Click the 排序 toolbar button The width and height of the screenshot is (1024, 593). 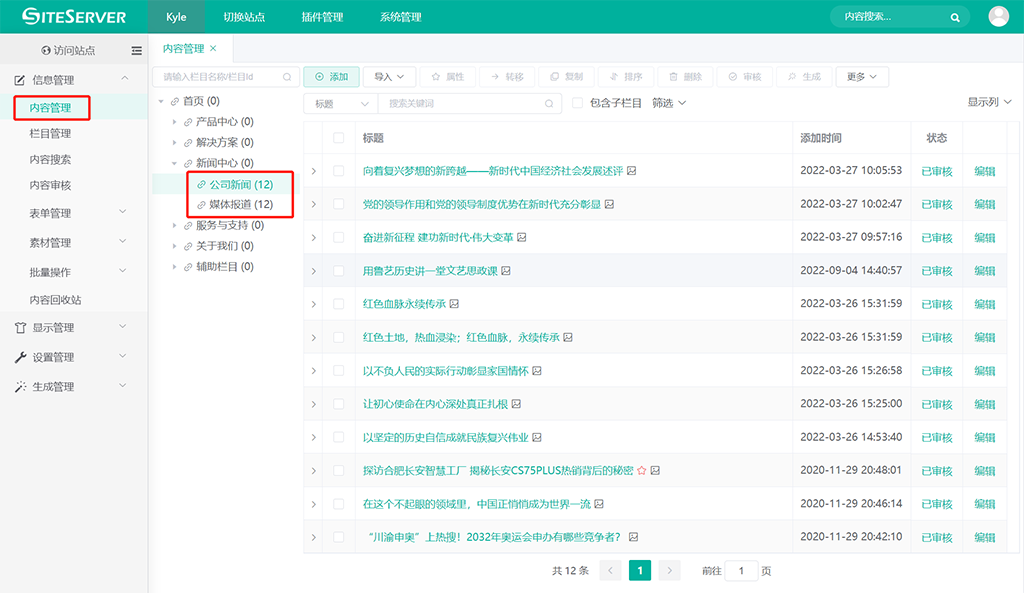tap(626, 77)
